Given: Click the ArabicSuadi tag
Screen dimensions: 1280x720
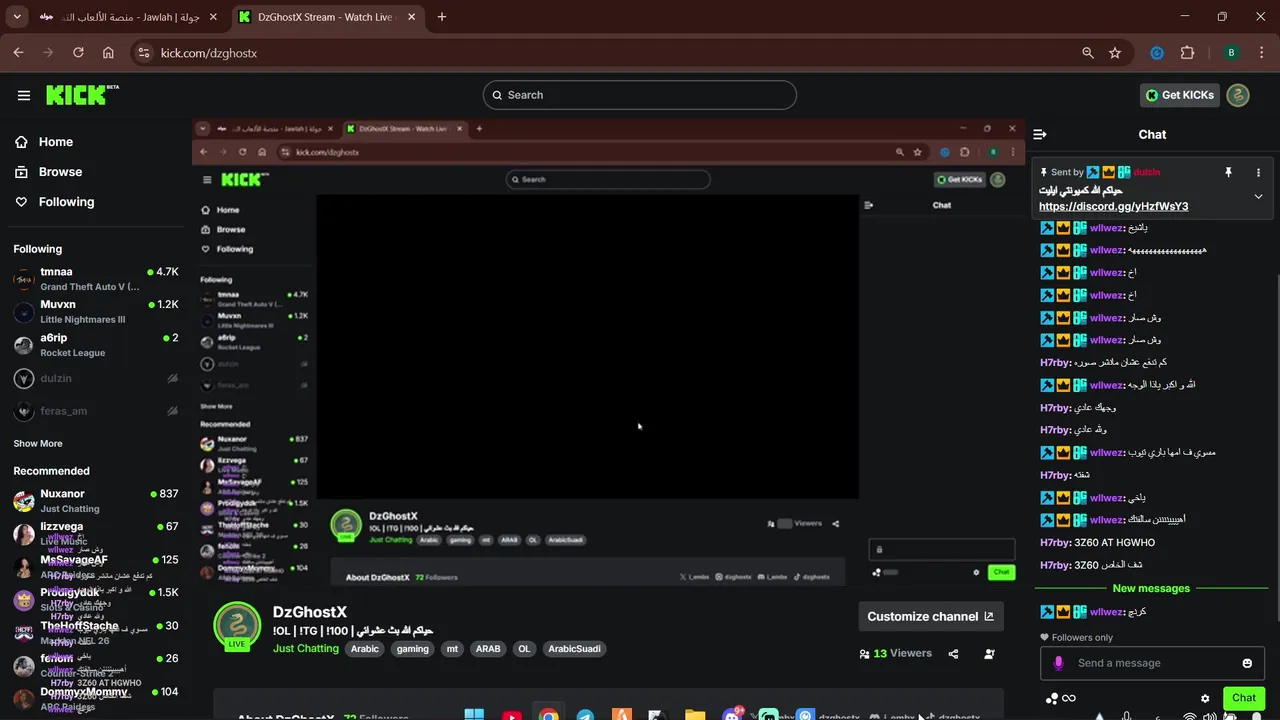Looking at the screenshot, I should click(575, 649).
